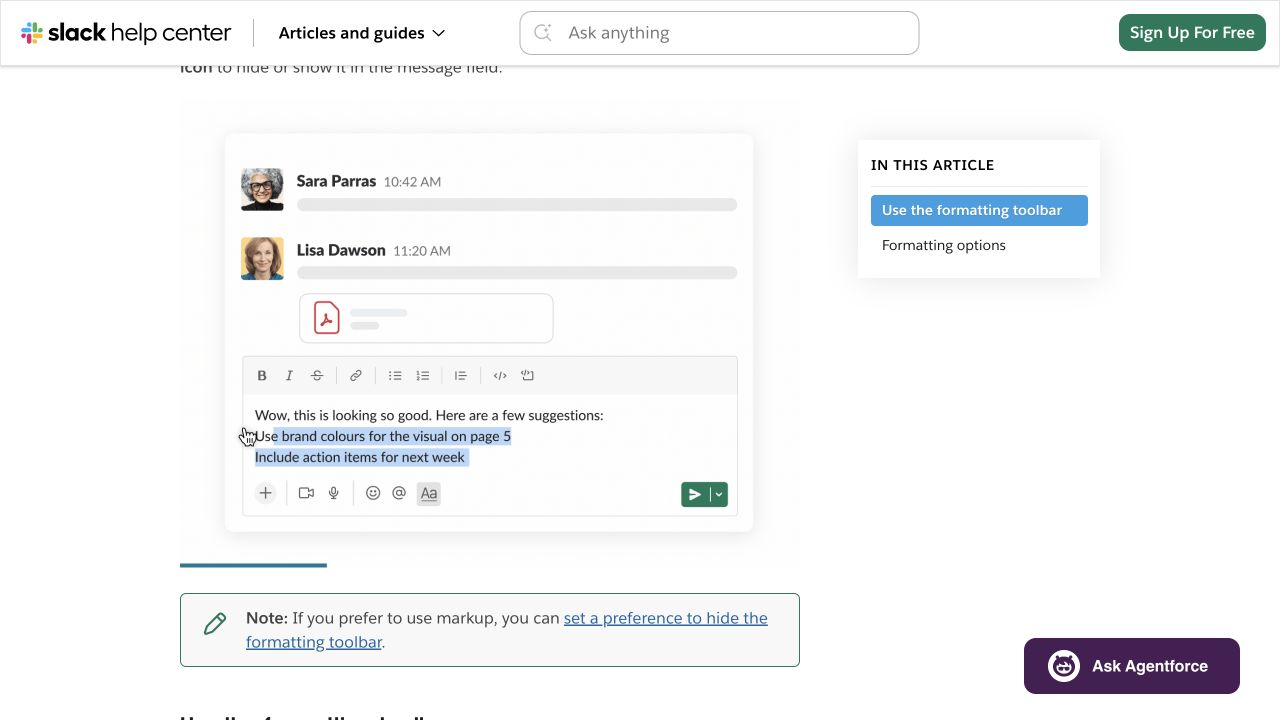Open the Ask Agentforce chat button
Viewport: 1280px width, 720px height.
pyautogui.click(x=1132, y=666)
